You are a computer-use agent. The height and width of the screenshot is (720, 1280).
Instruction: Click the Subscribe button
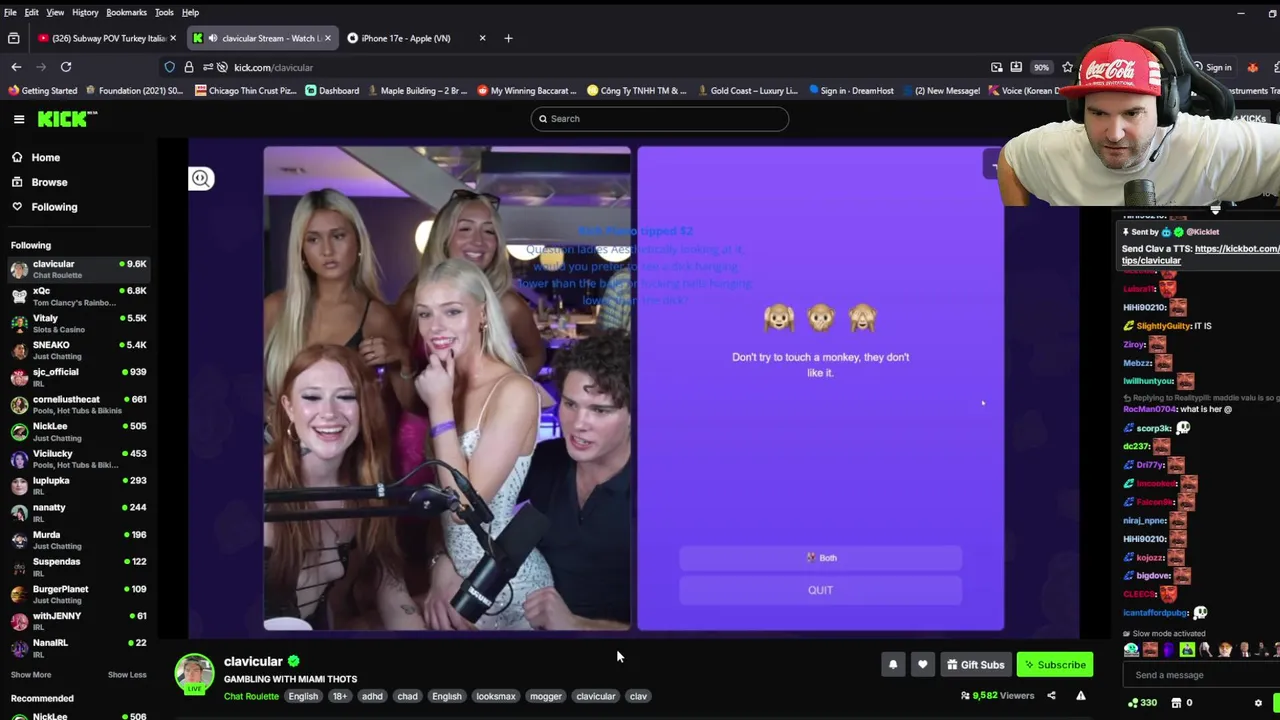(x=1054, y=665)
